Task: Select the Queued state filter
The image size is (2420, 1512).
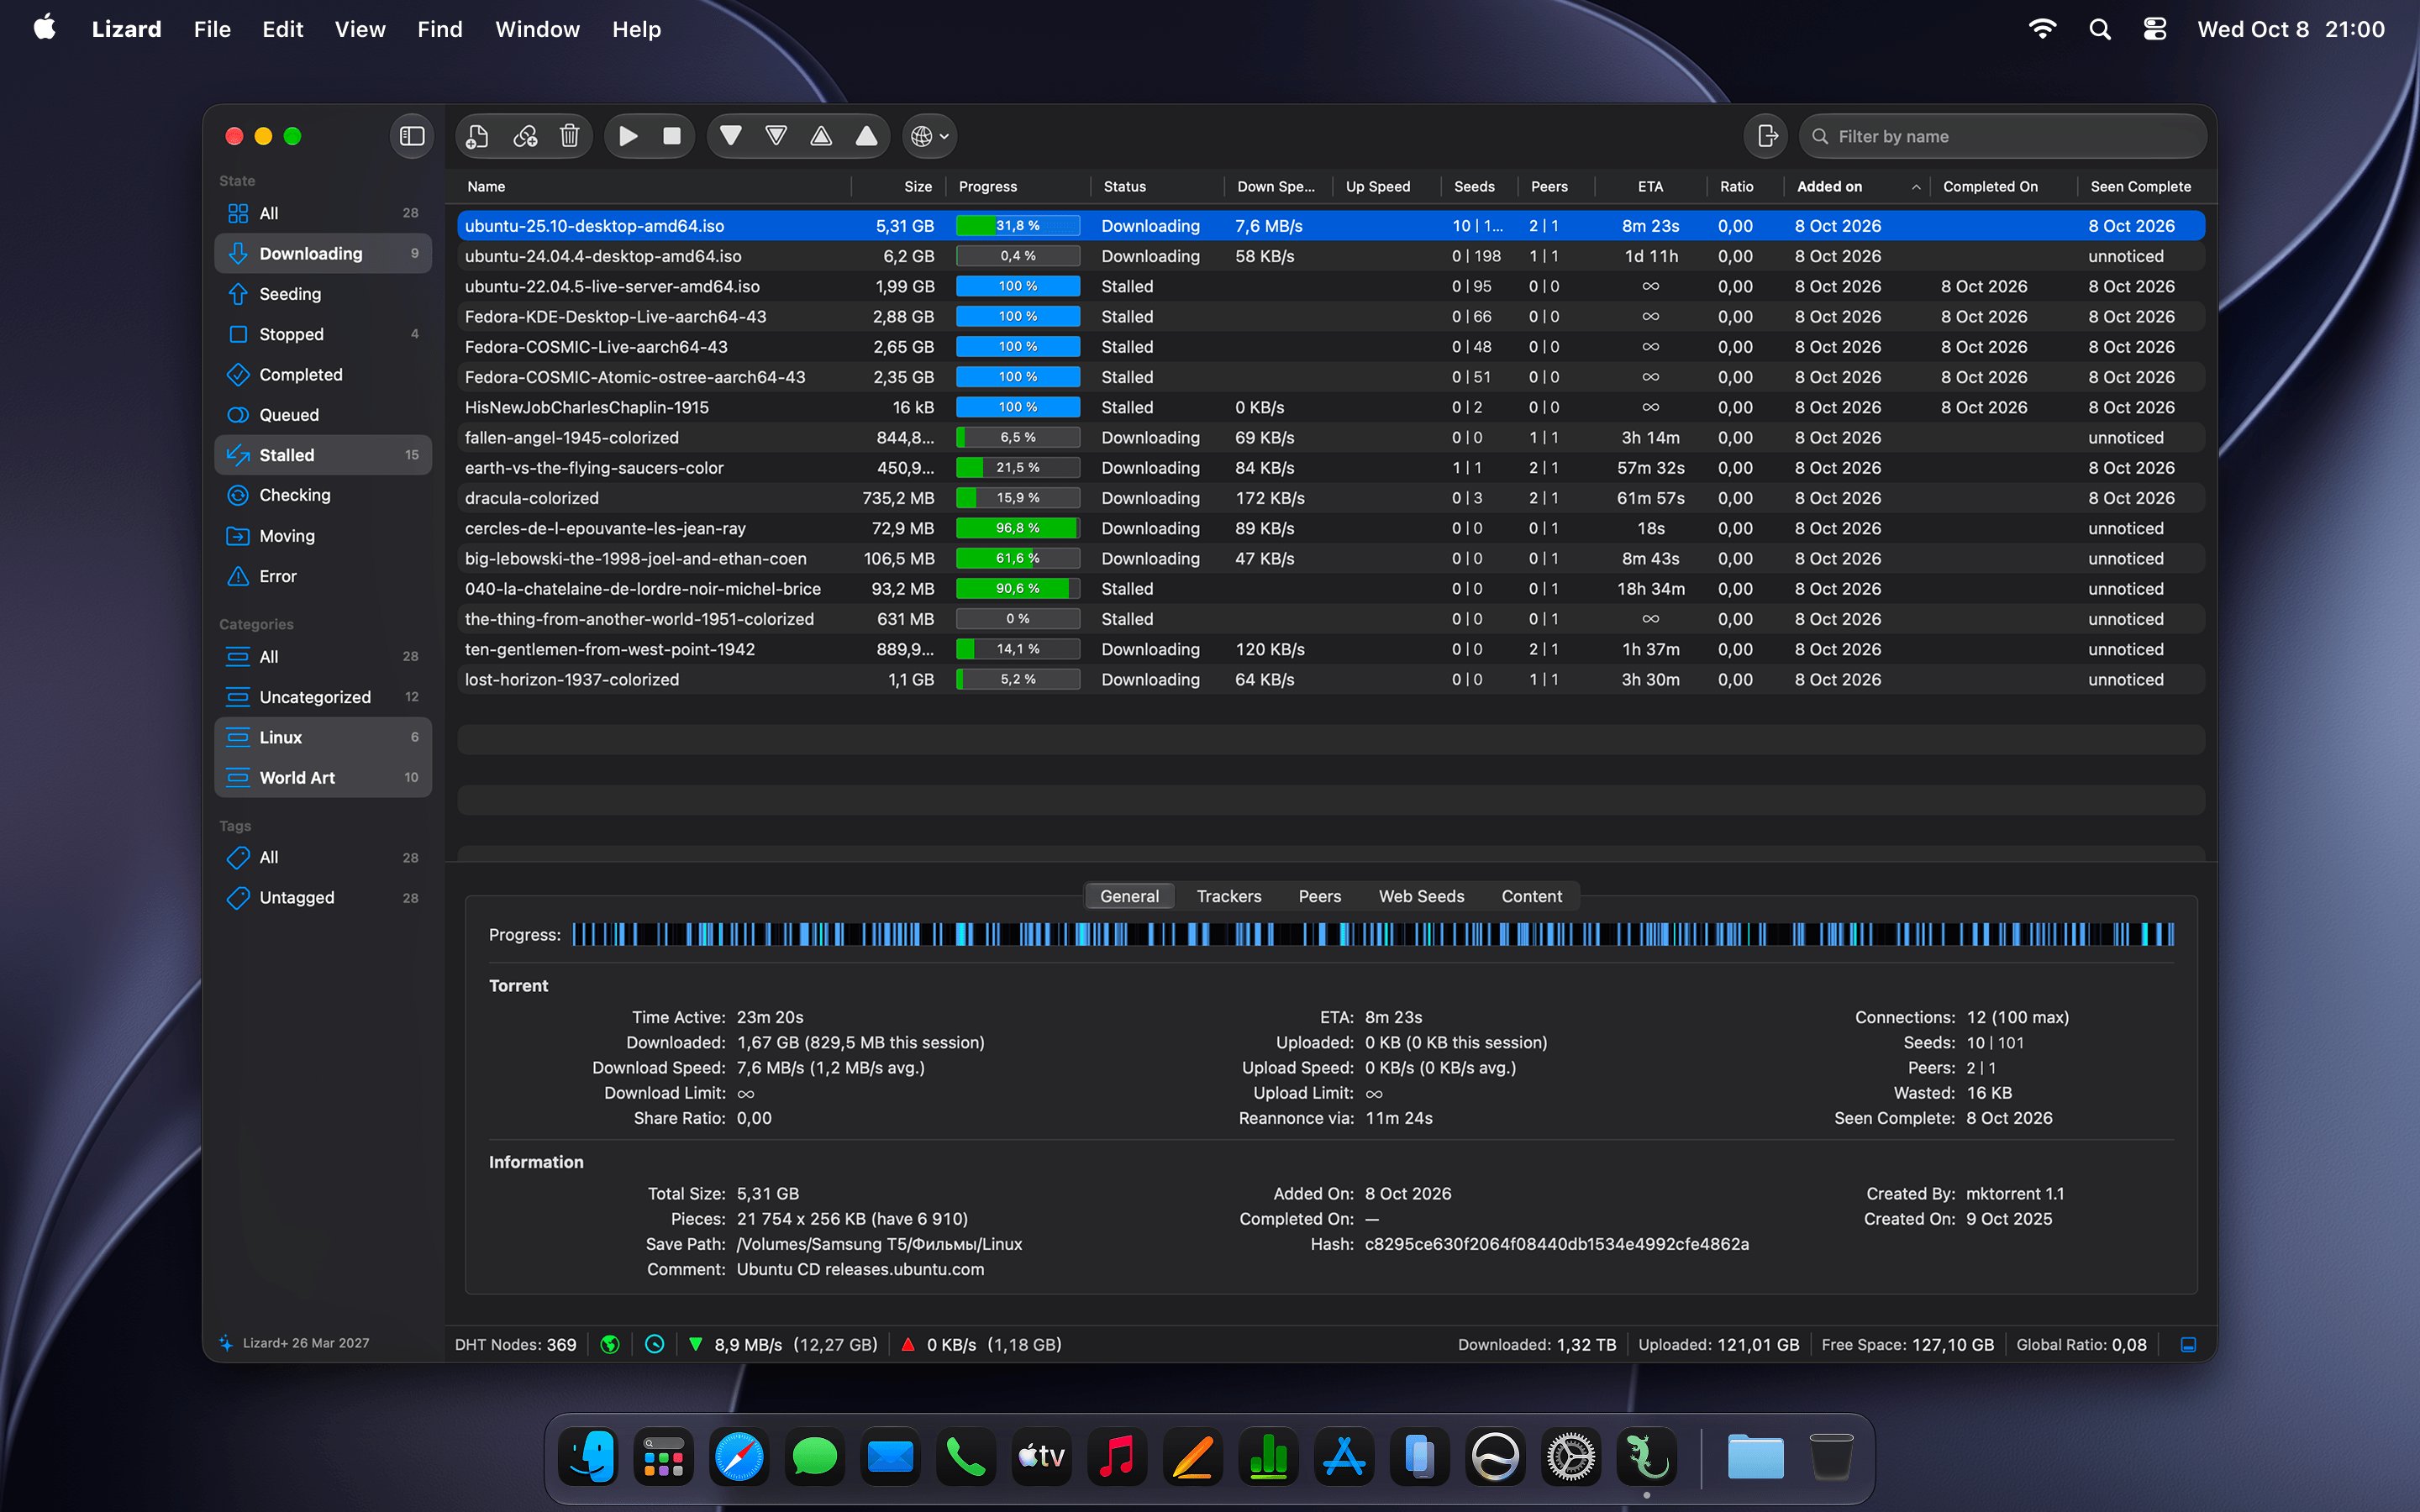Action: pyautogui.click(x=323, y=414)
